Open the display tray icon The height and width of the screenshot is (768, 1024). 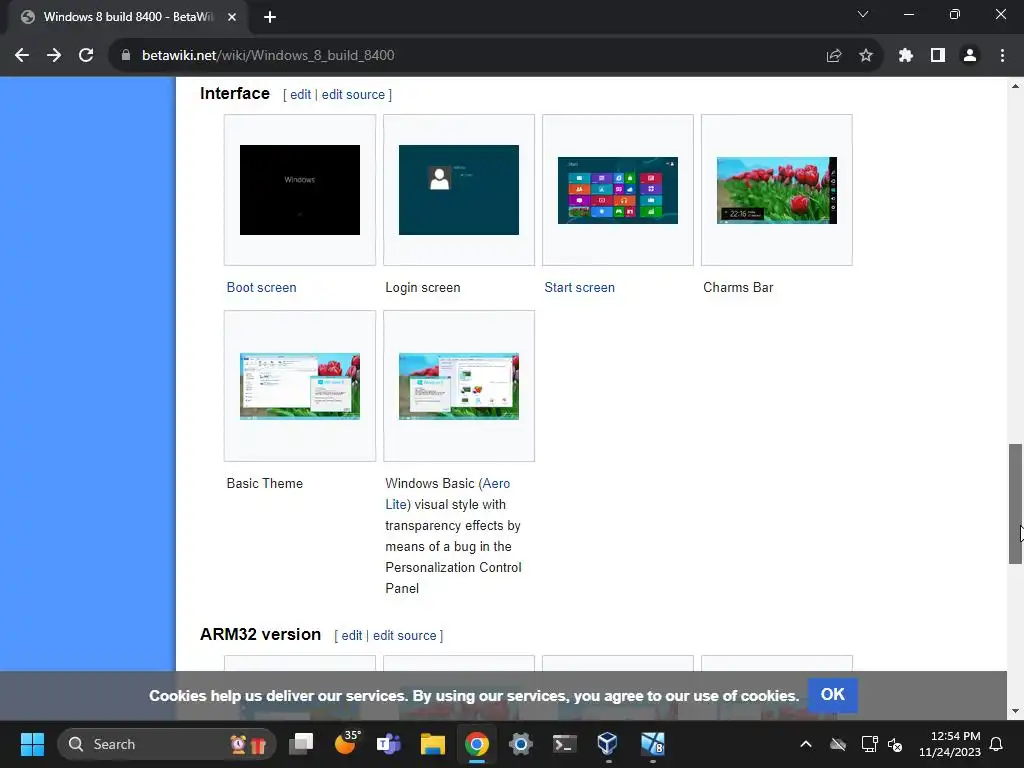tap(869, 744)
